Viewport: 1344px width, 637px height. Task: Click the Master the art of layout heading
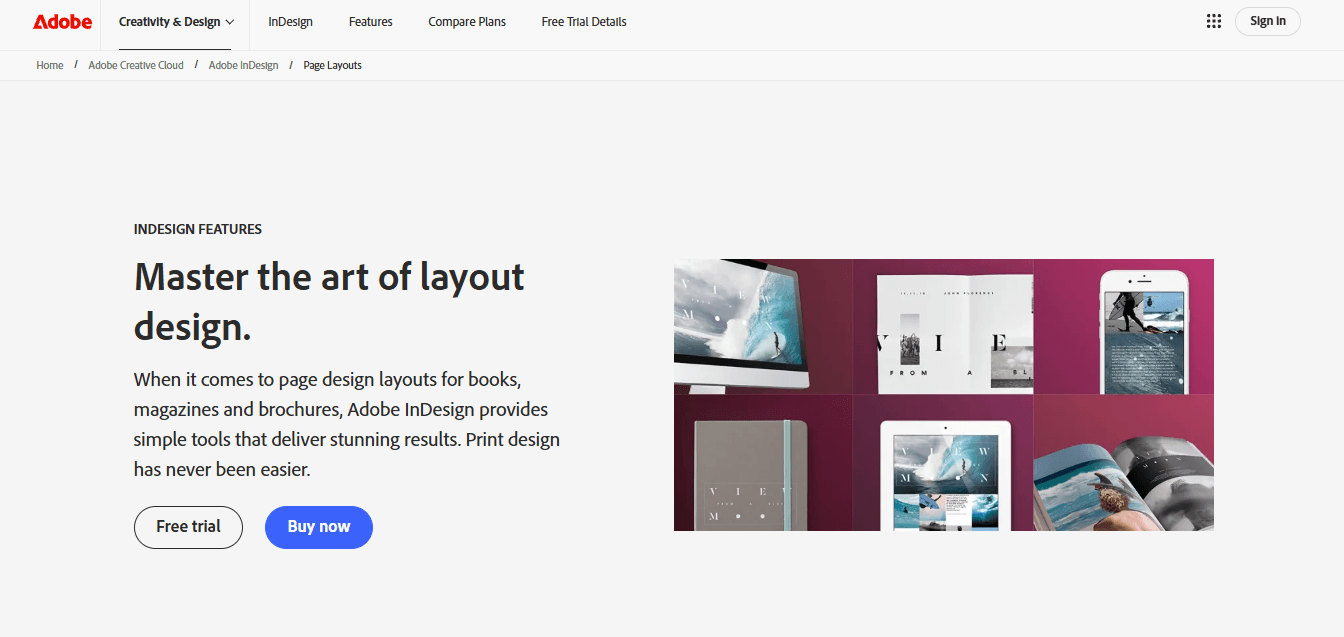[329, 301]
